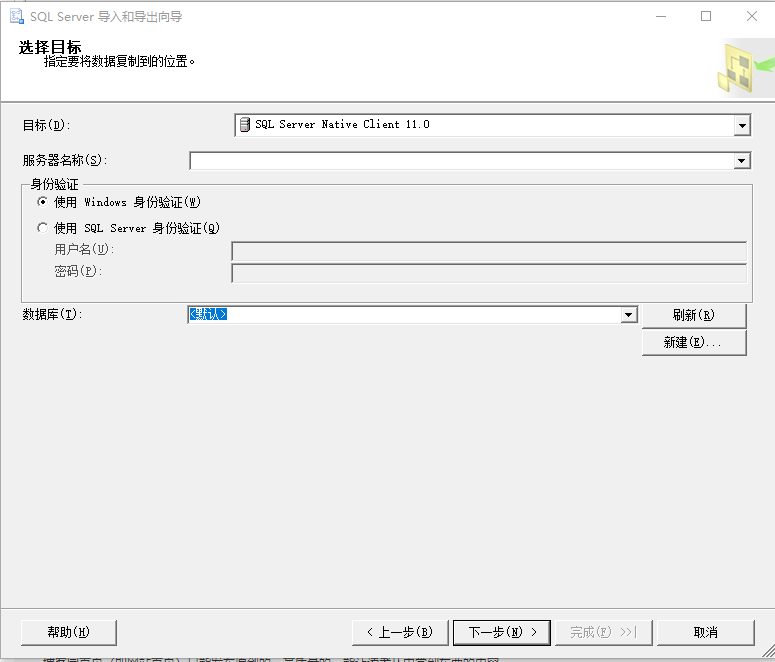The image size is (775, 662).
Task: Click the 服务器名称(S) label
Action: click(65, 160)
